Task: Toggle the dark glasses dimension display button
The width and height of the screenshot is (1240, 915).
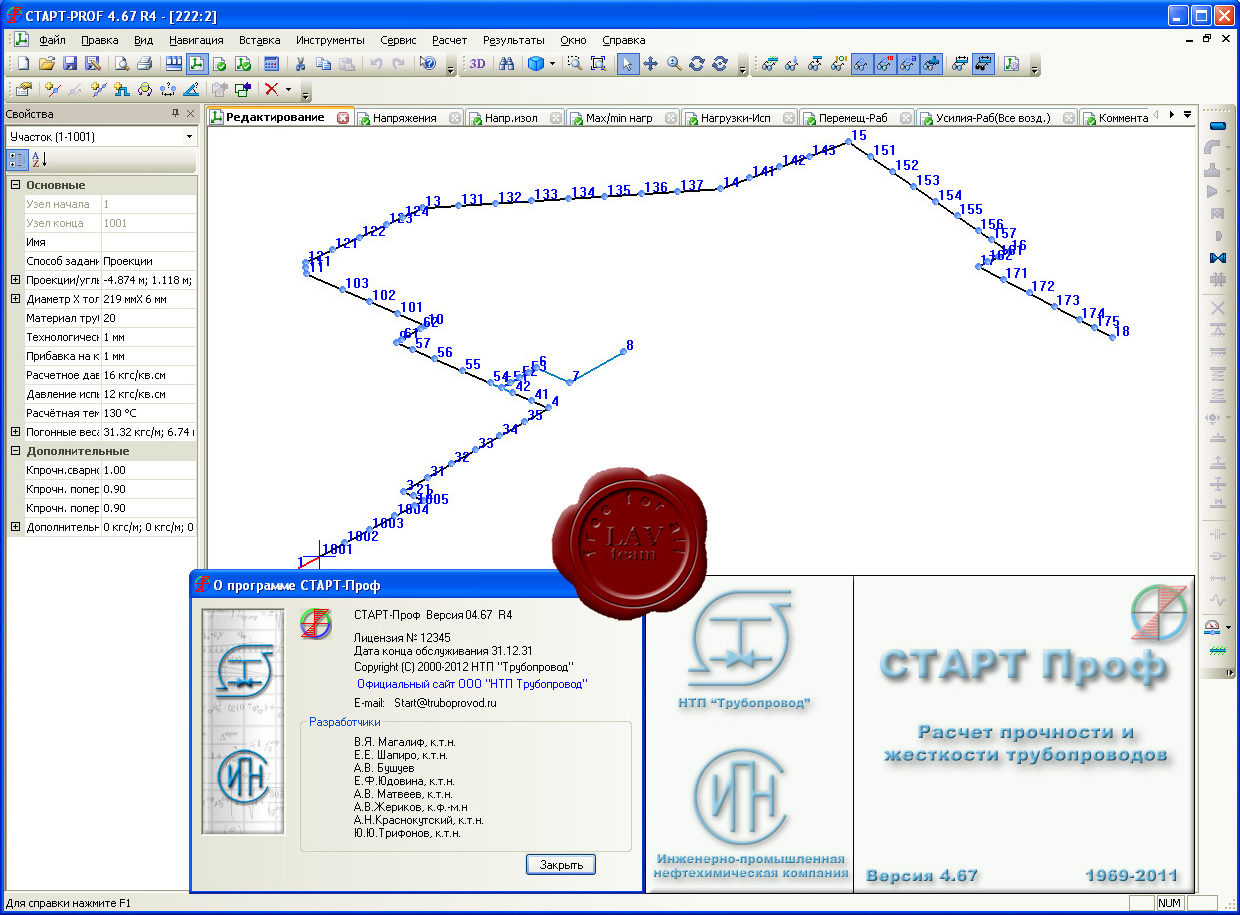Action: point(983,64)
